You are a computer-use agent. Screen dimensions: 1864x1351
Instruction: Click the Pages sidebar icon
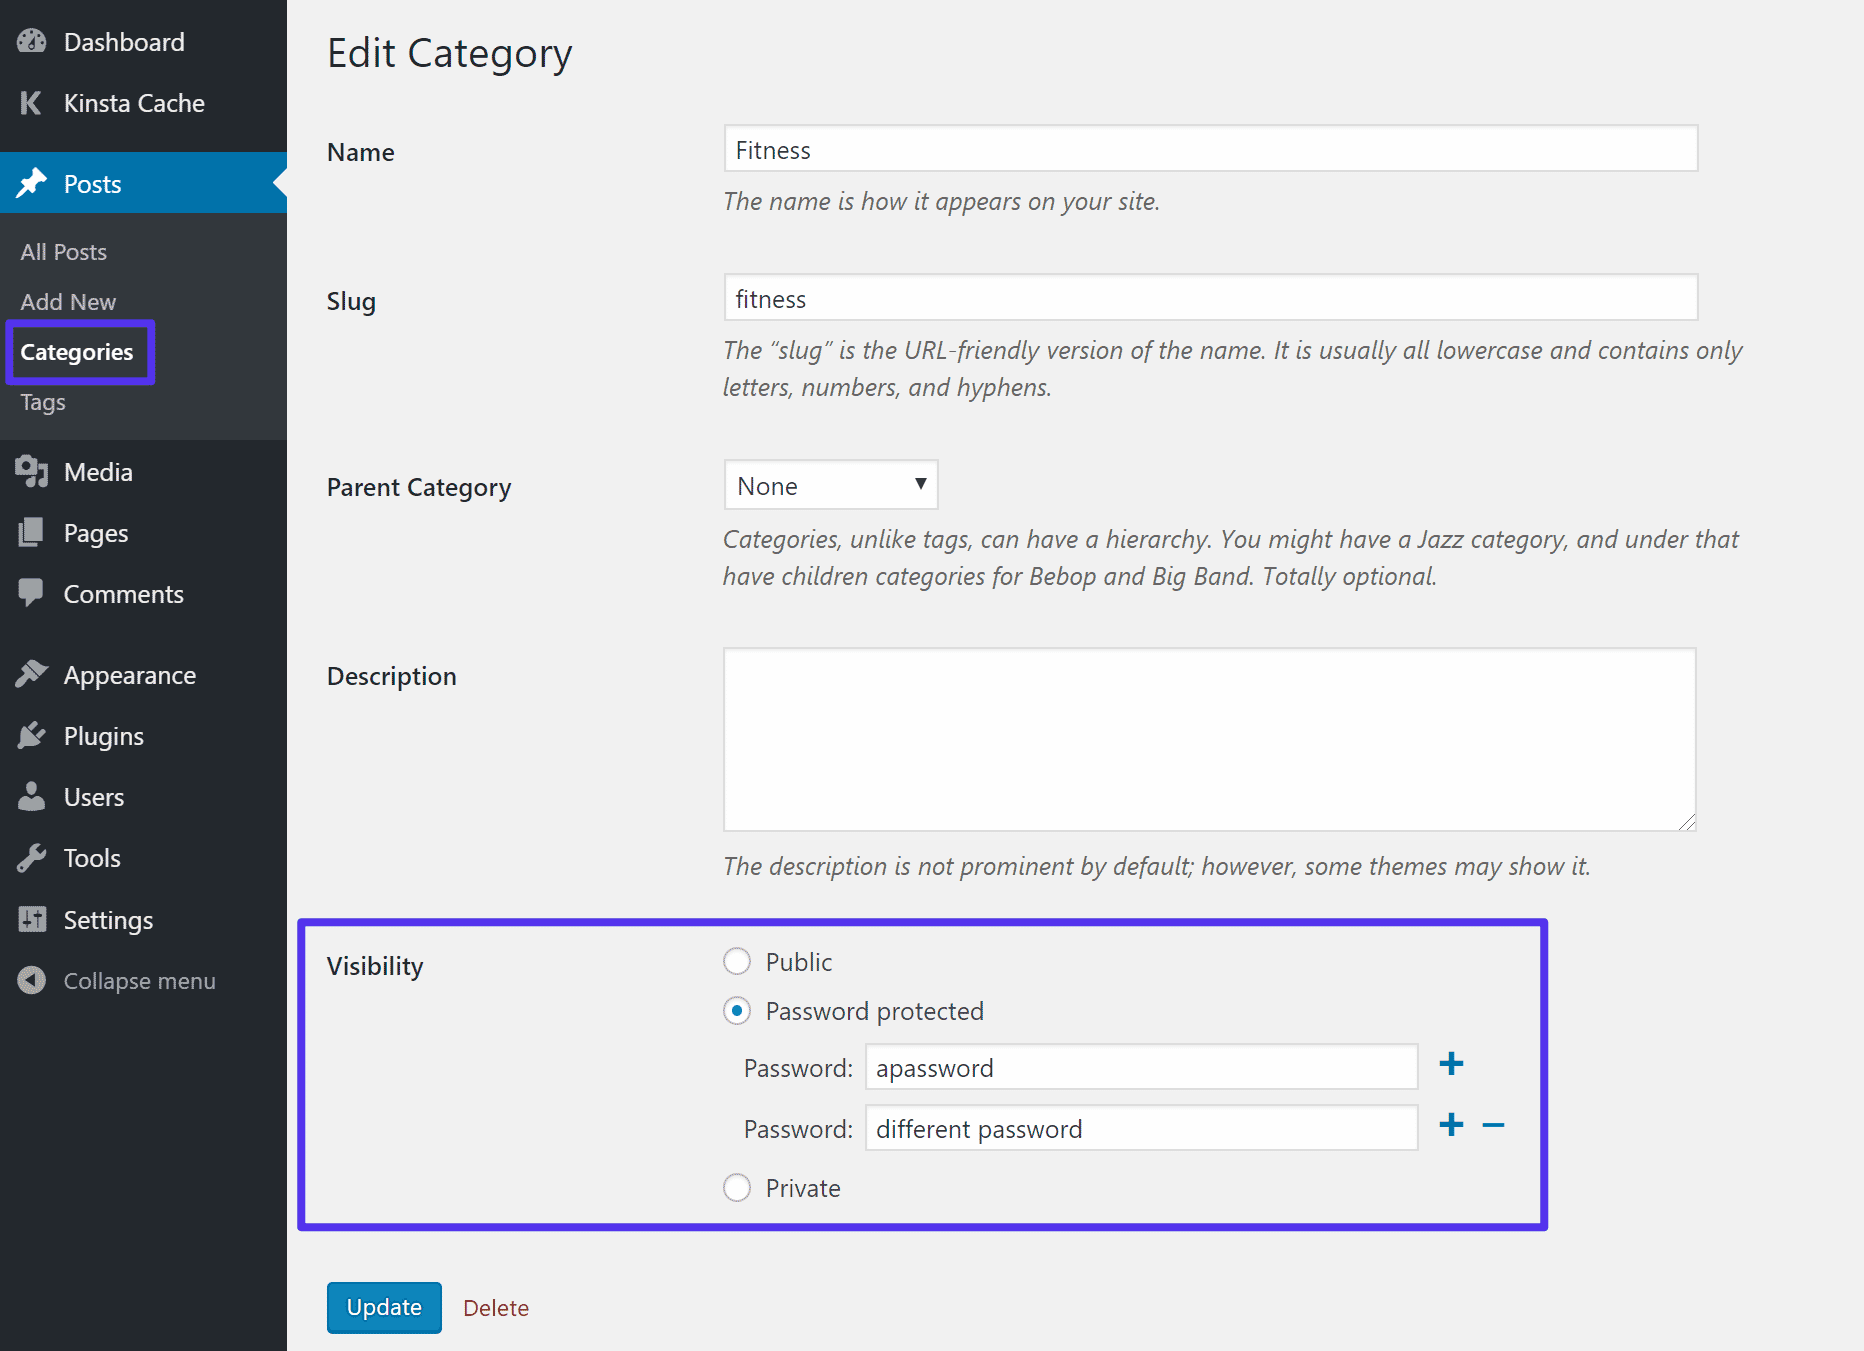click(x=31, y=532)
